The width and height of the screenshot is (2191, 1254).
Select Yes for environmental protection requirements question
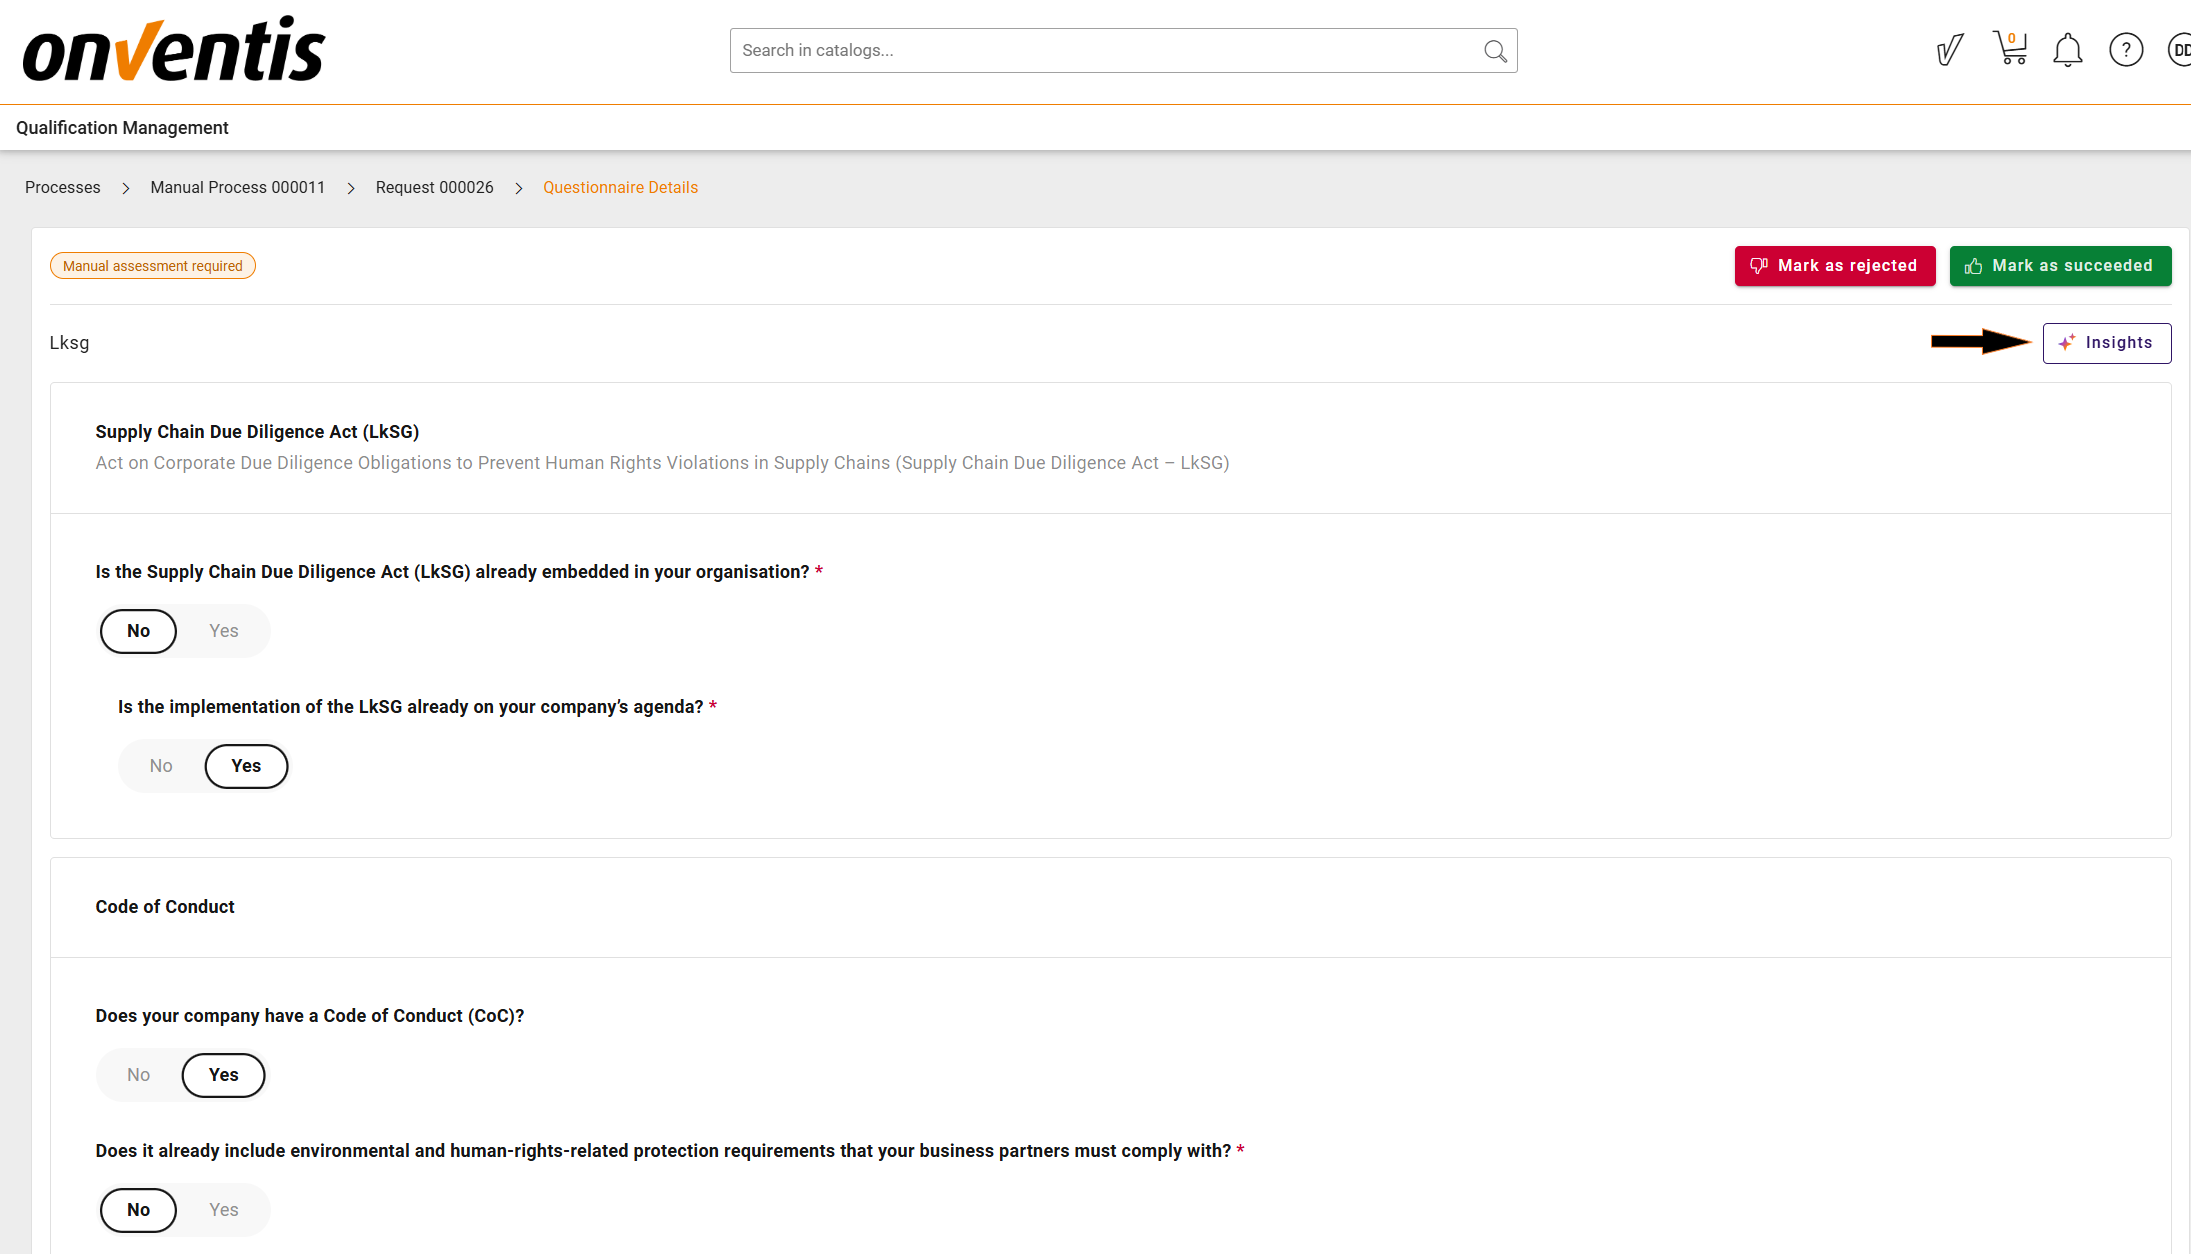click(x=224, y=1210)
